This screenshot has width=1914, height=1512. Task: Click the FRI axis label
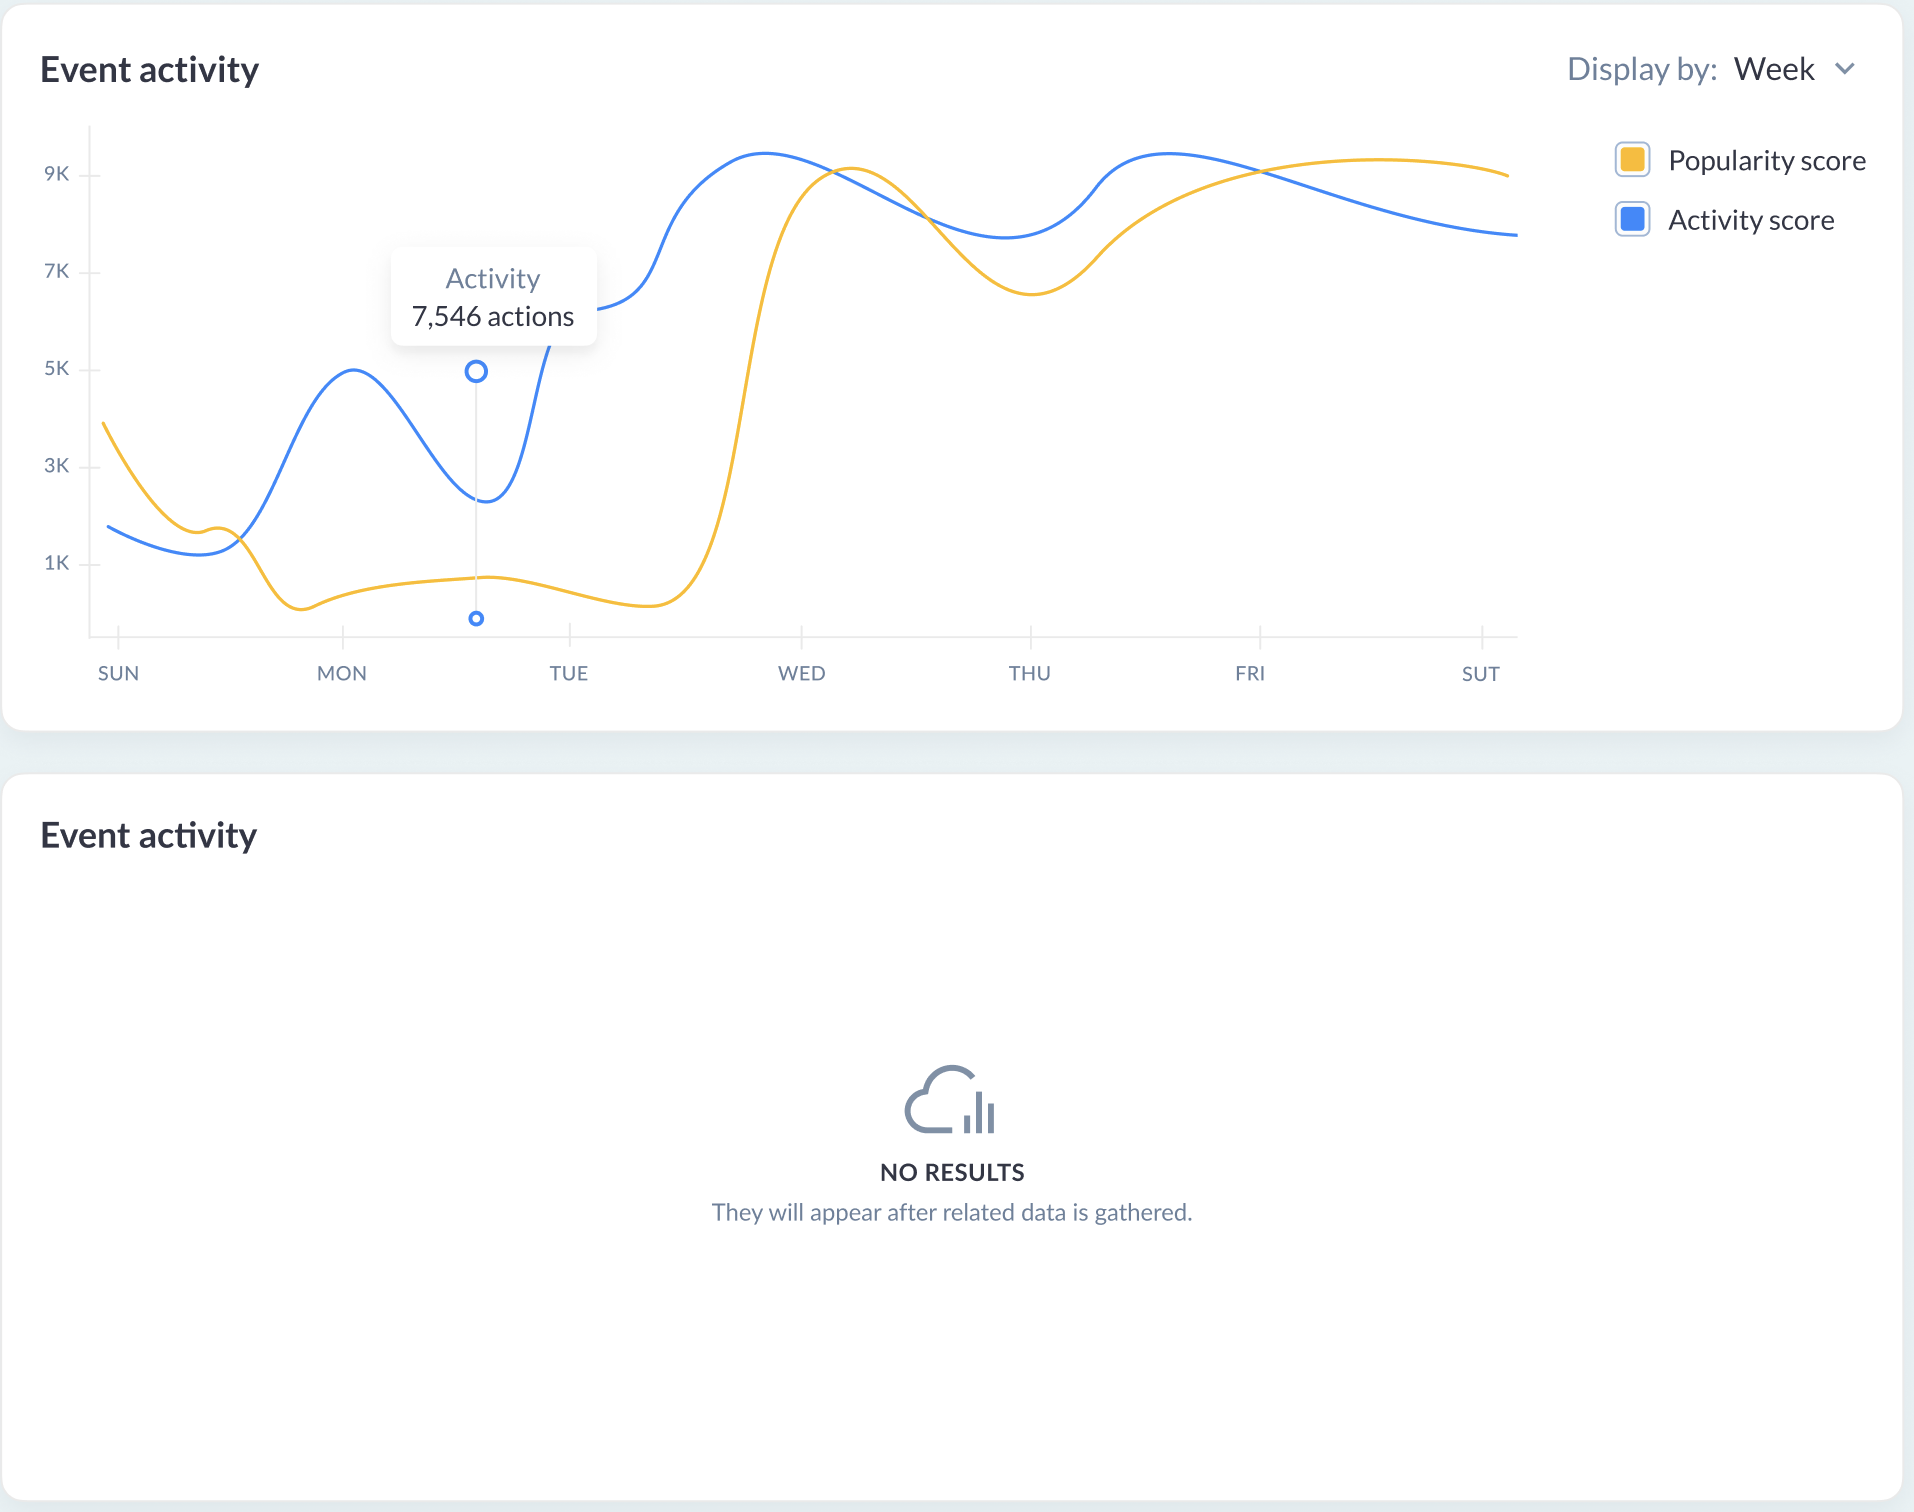1250,673
